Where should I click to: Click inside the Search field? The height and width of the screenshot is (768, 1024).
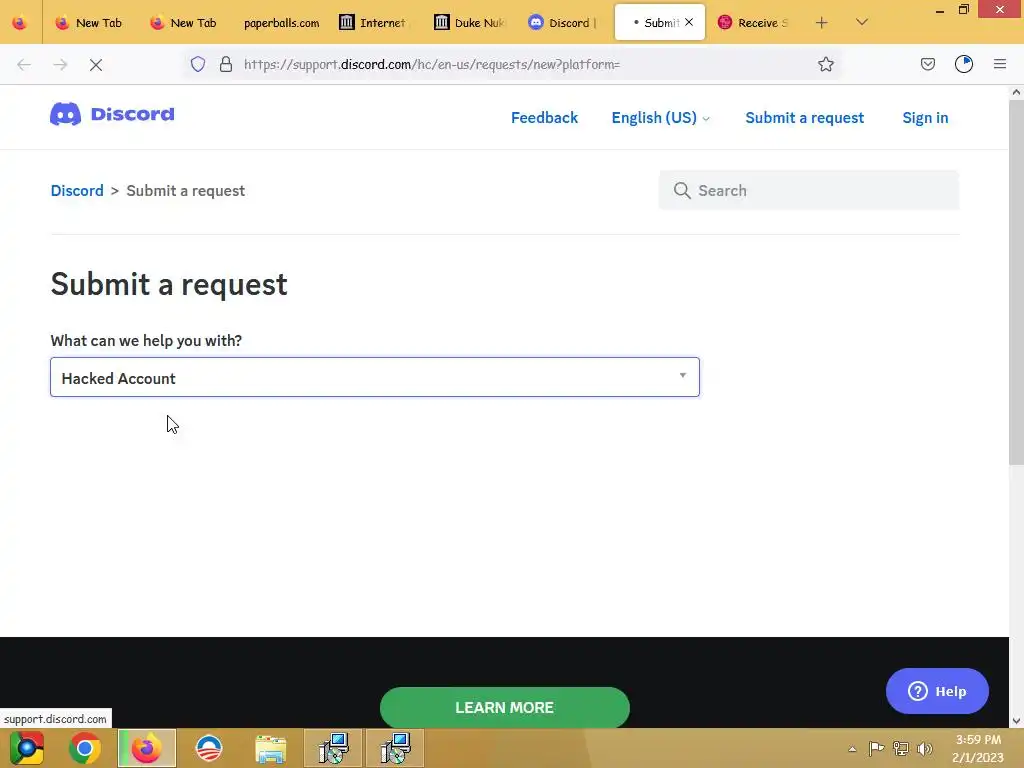(808, 190)
